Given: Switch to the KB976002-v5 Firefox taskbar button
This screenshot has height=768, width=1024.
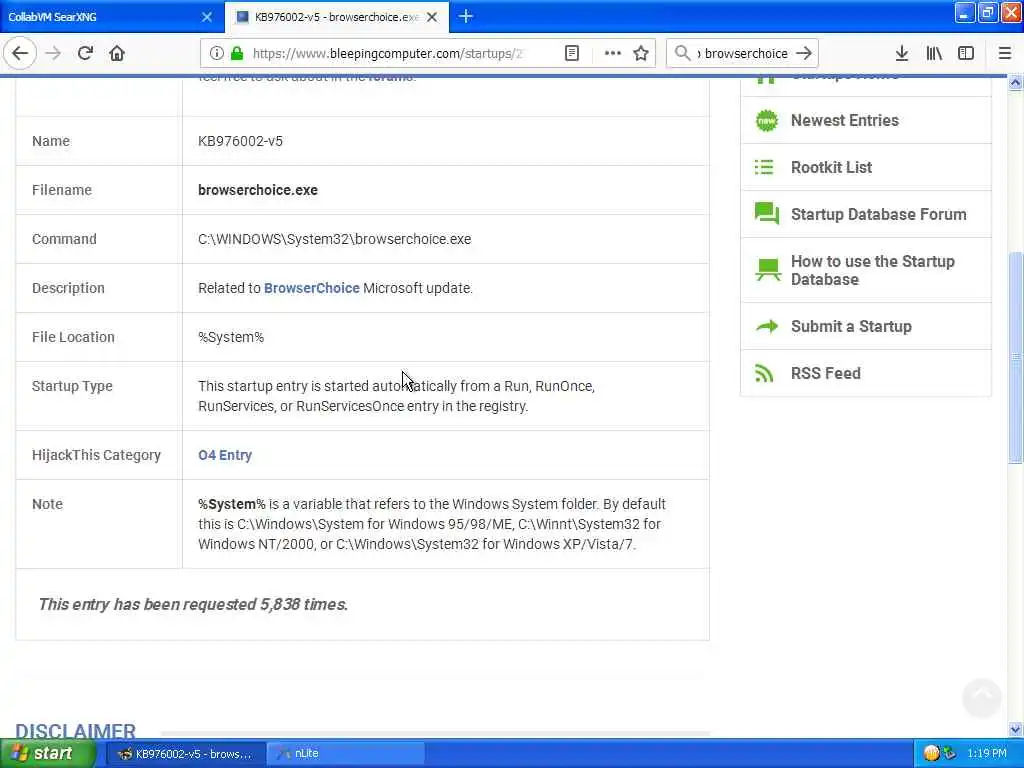Looking at the screenshot, I should (185, 754).
